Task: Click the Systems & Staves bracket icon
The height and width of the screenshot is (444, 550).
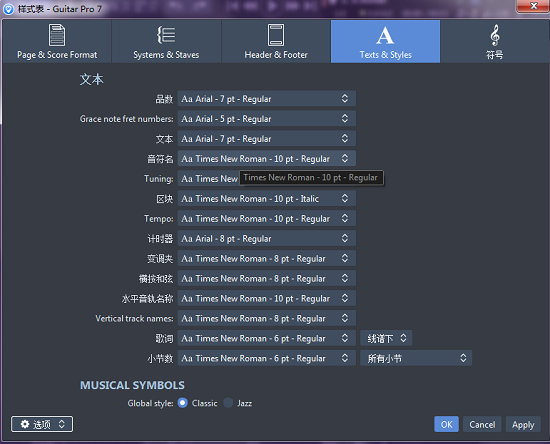Action: 166,35
